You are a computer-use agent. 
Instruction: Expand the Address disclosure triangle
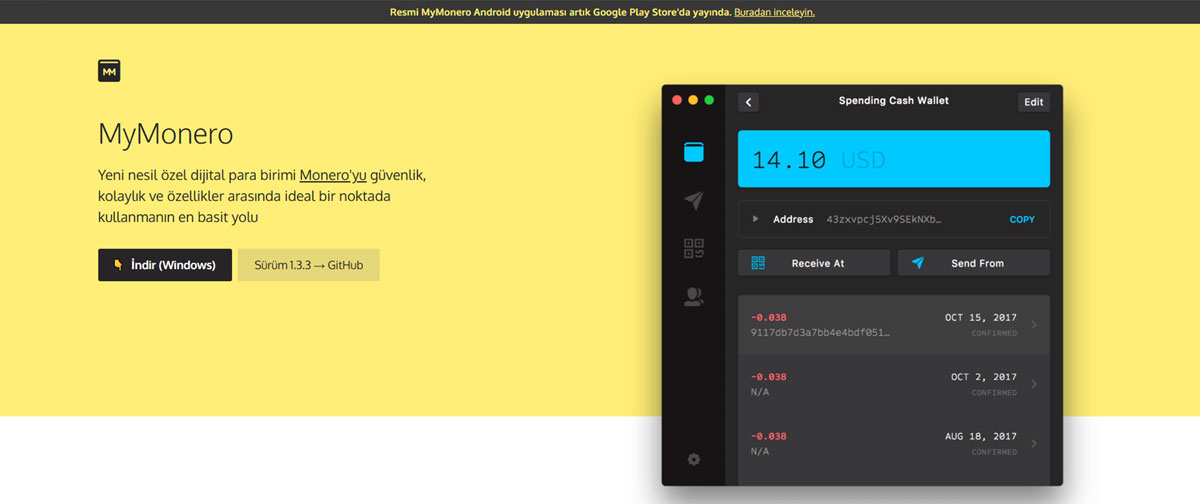coord(755,219)
